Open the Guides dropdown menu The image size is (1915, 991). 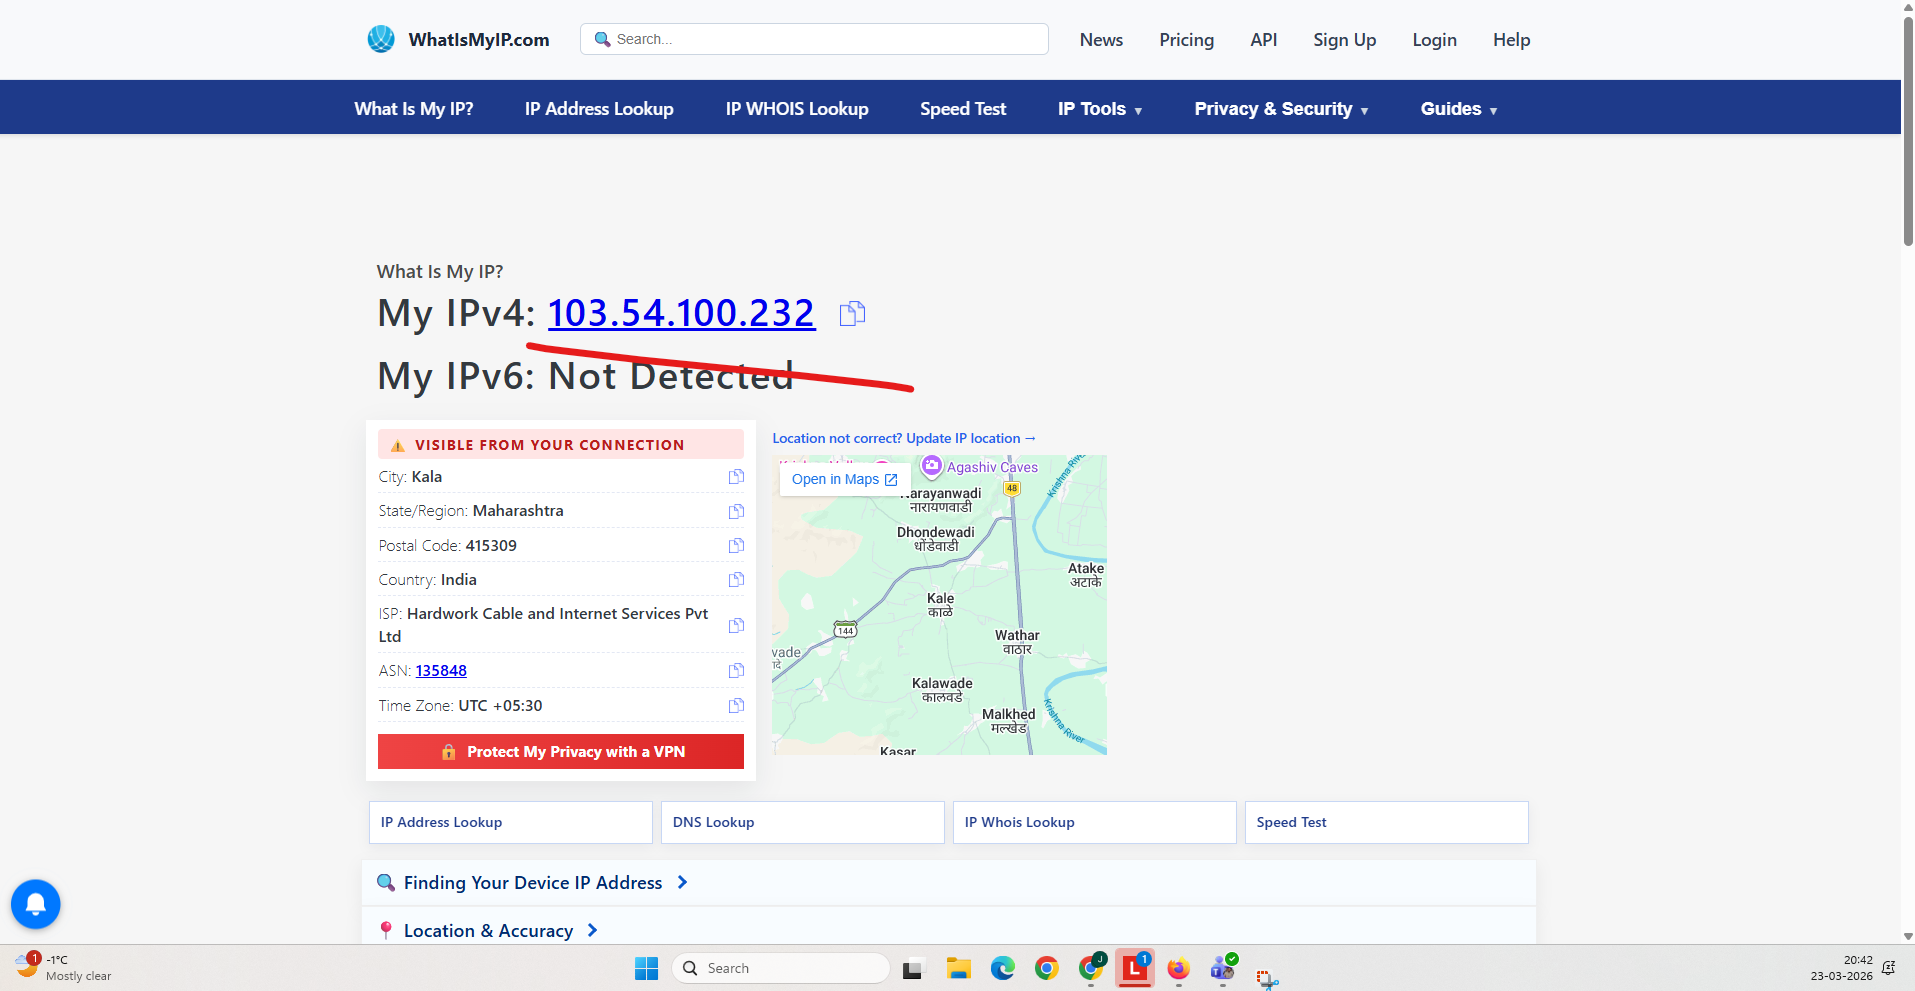[1458, 109]
